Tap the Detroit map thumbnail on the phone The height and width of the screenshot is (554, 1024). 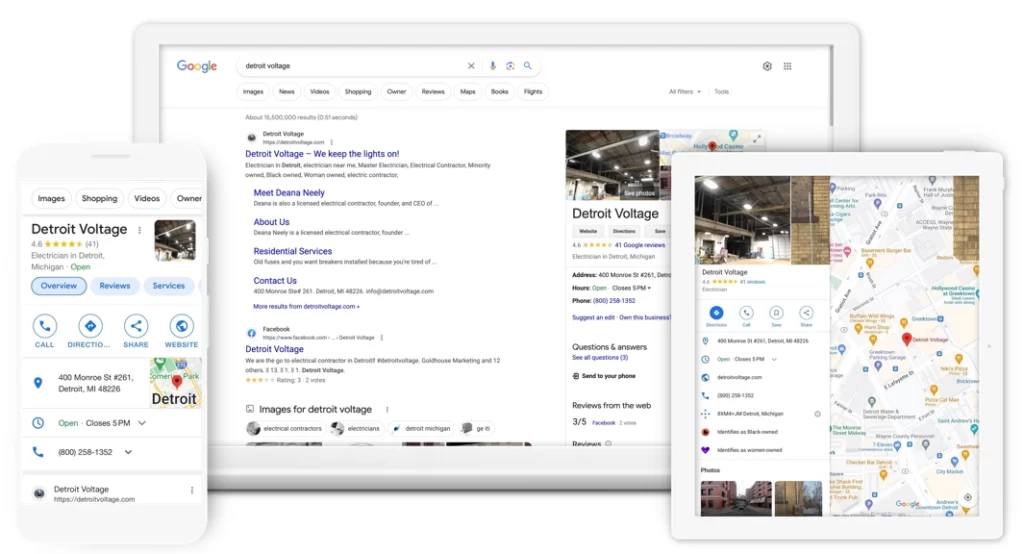[175, 383]
